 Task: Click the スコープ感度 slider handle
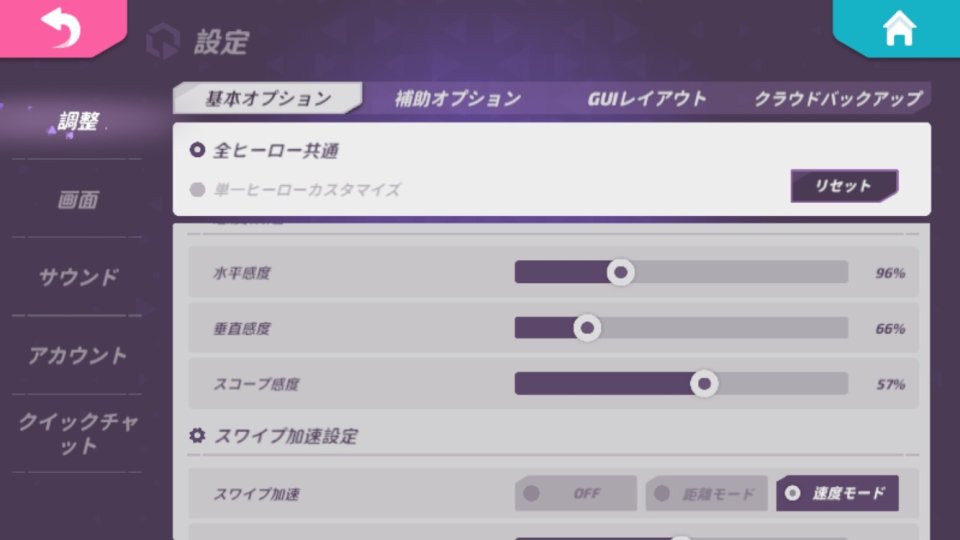pos(704,383)
